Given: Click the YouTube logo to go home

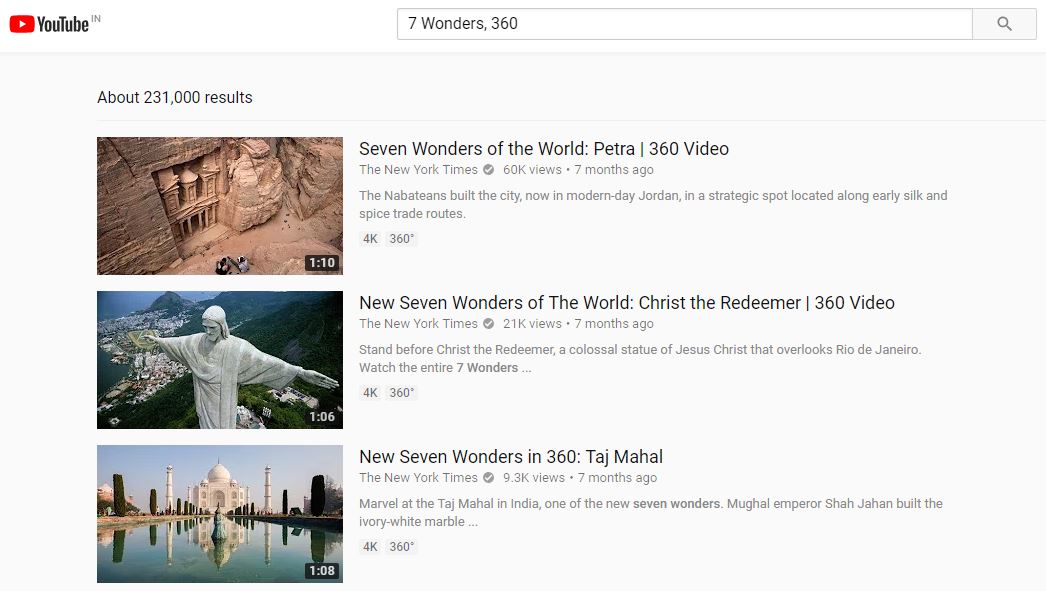Looking at the screenshot, I should pos(49,24).
